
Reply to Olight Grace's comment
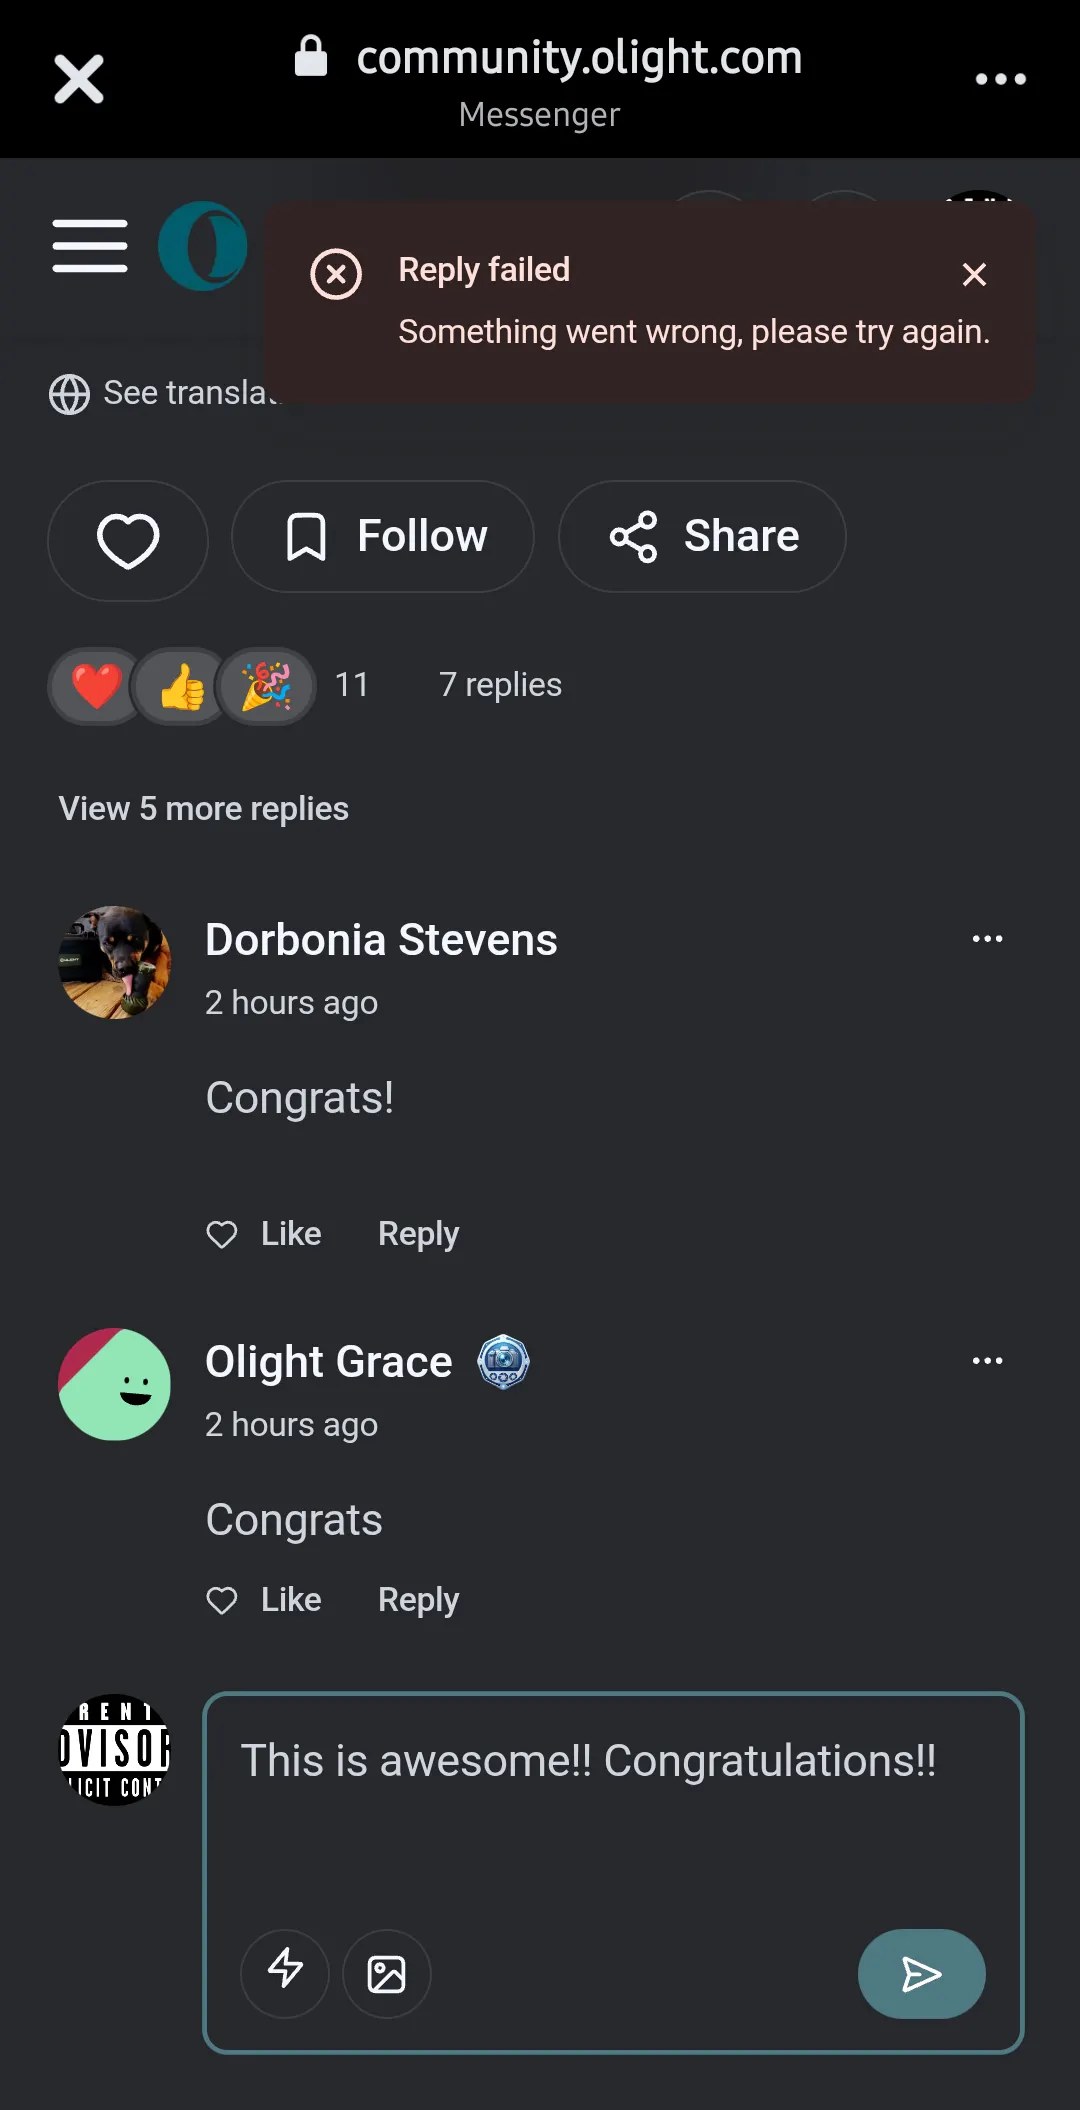[418, 1600]
